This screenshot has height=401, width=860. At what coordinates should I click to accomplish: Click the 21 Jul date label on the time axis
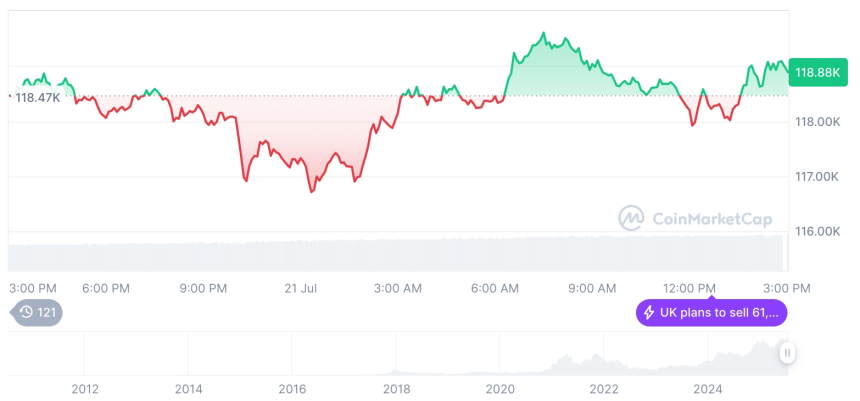[300, 289]
